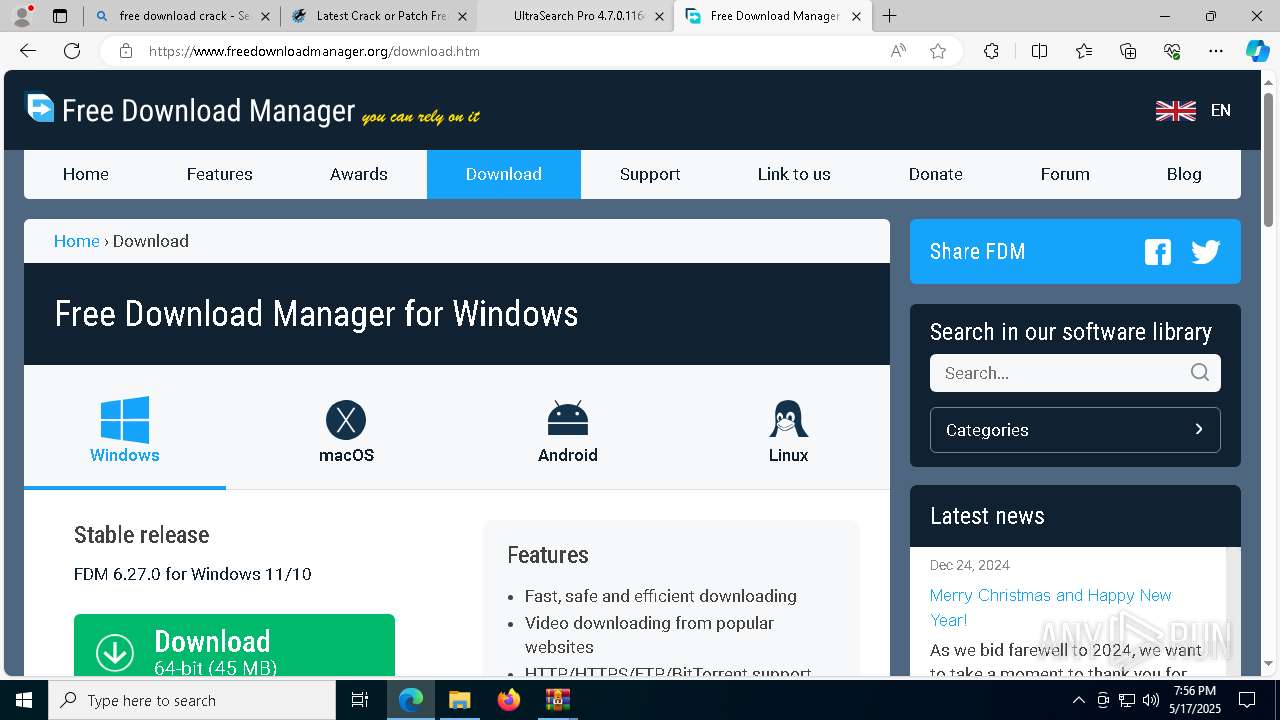Click the Free Download Manager logo icon

[40, 108]
